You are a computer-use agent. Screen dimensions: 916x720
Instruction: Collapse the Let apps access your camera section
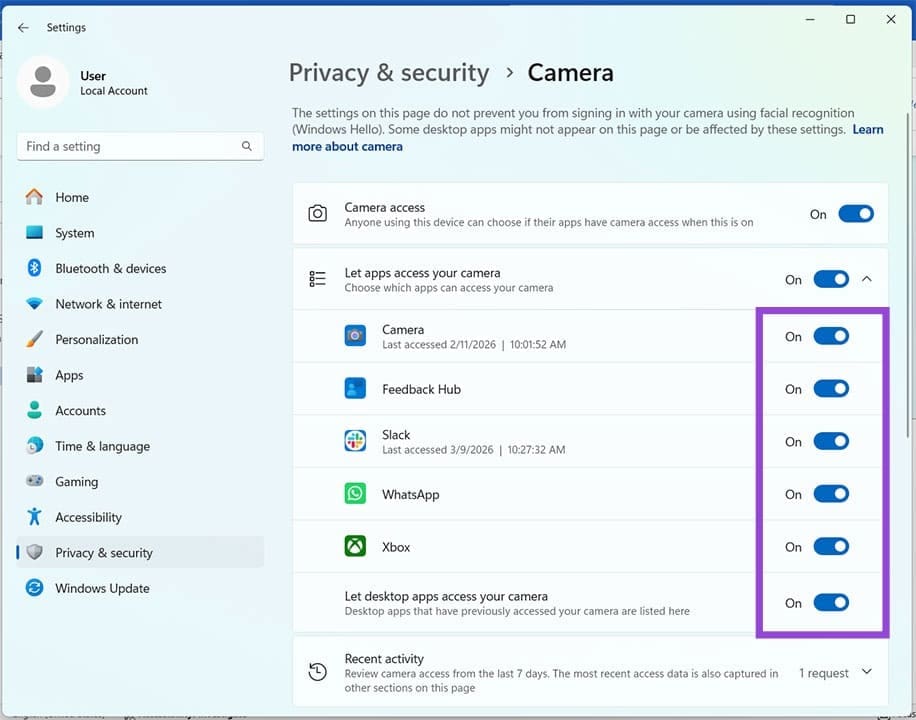click(x=866, y=280)
